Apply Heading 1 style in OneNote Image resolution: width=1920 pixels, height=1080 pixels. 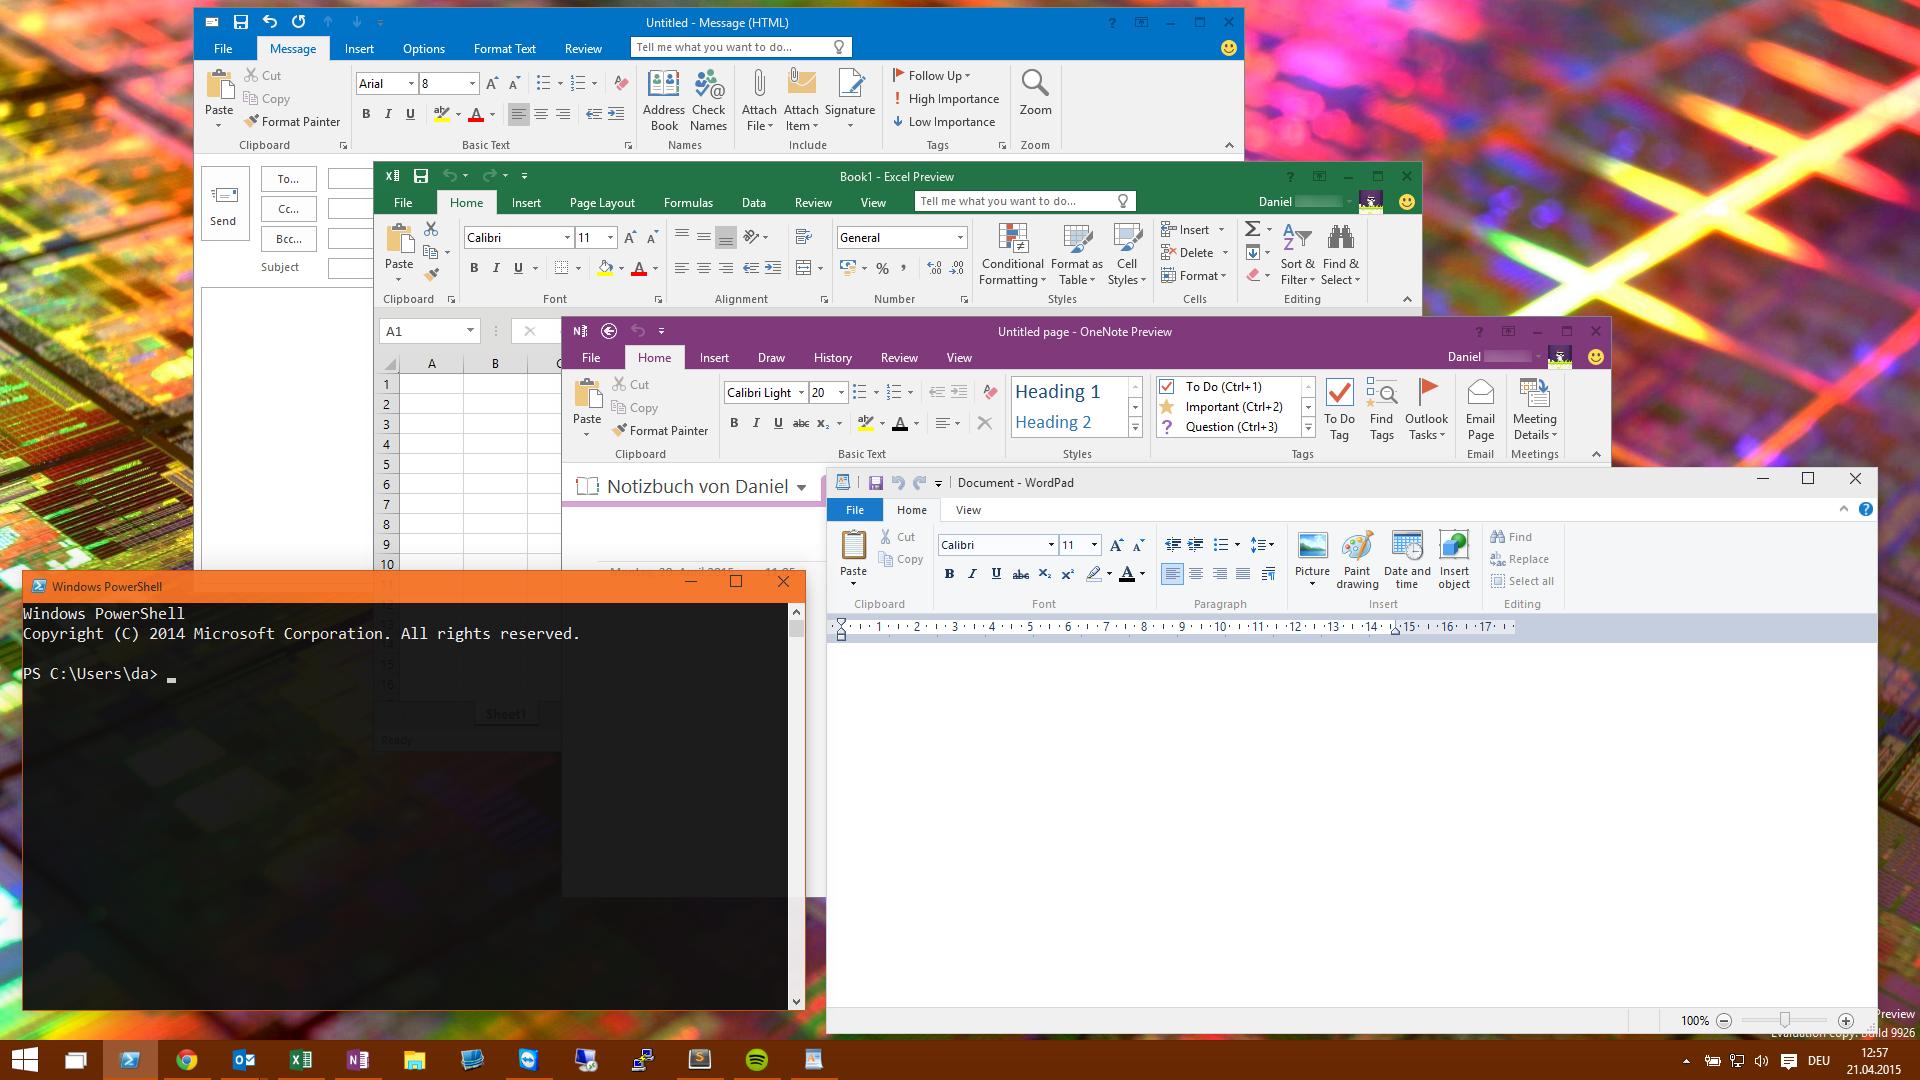[x=1057, y=392]
